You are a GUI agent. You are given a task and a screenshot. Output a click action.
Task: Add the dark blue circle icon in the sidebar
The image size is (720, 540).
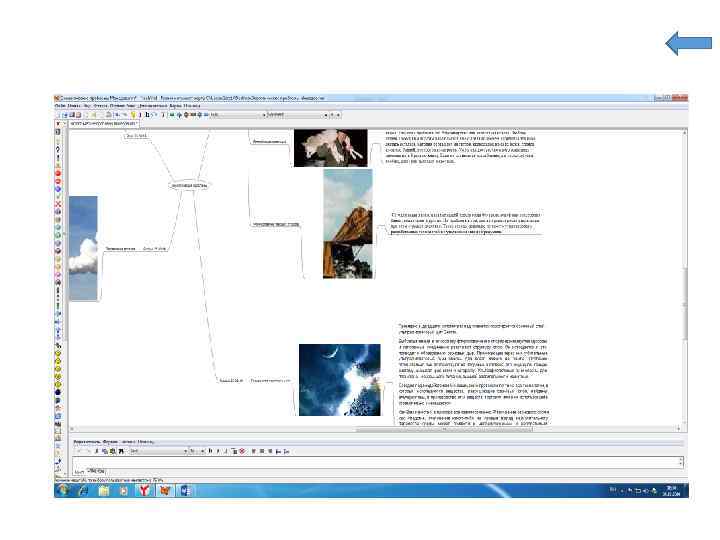58,393
